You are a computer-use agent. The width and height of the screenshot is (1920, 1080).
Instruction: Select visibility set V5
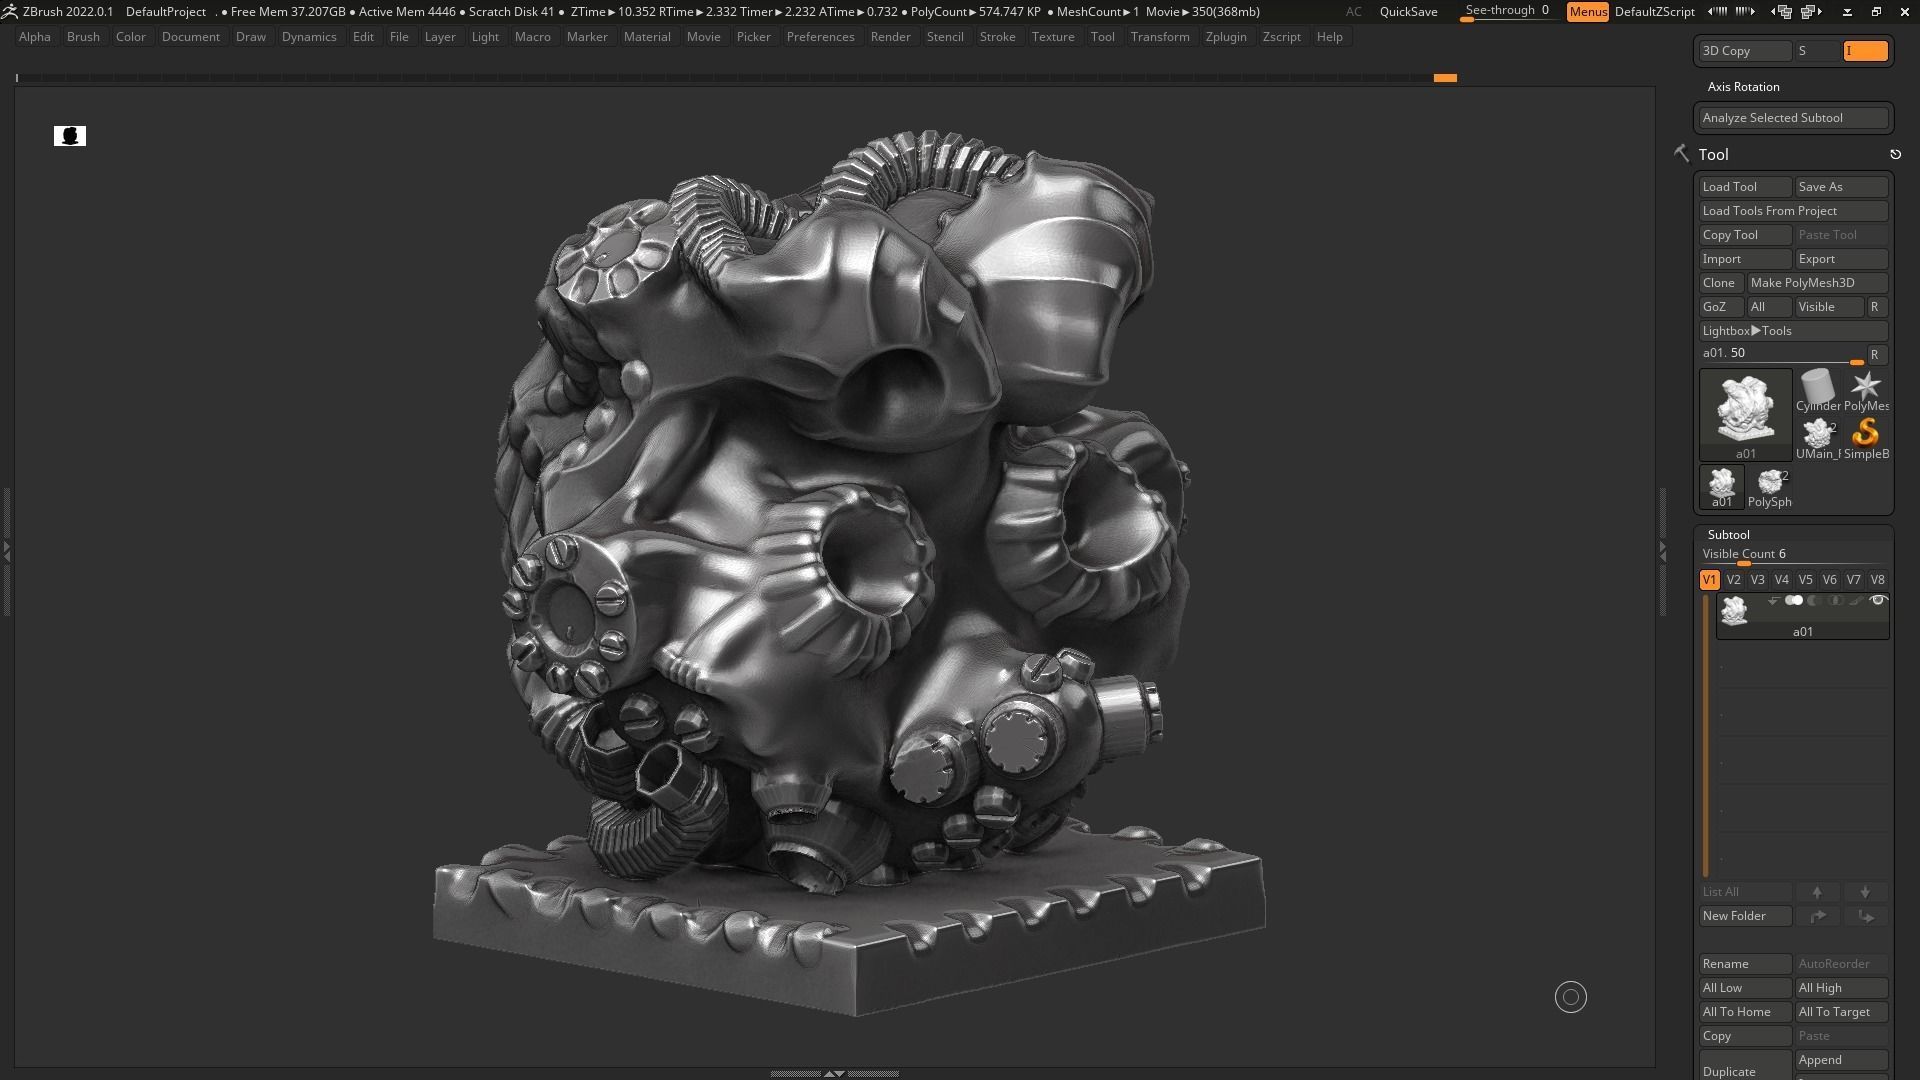point(1805,580)
